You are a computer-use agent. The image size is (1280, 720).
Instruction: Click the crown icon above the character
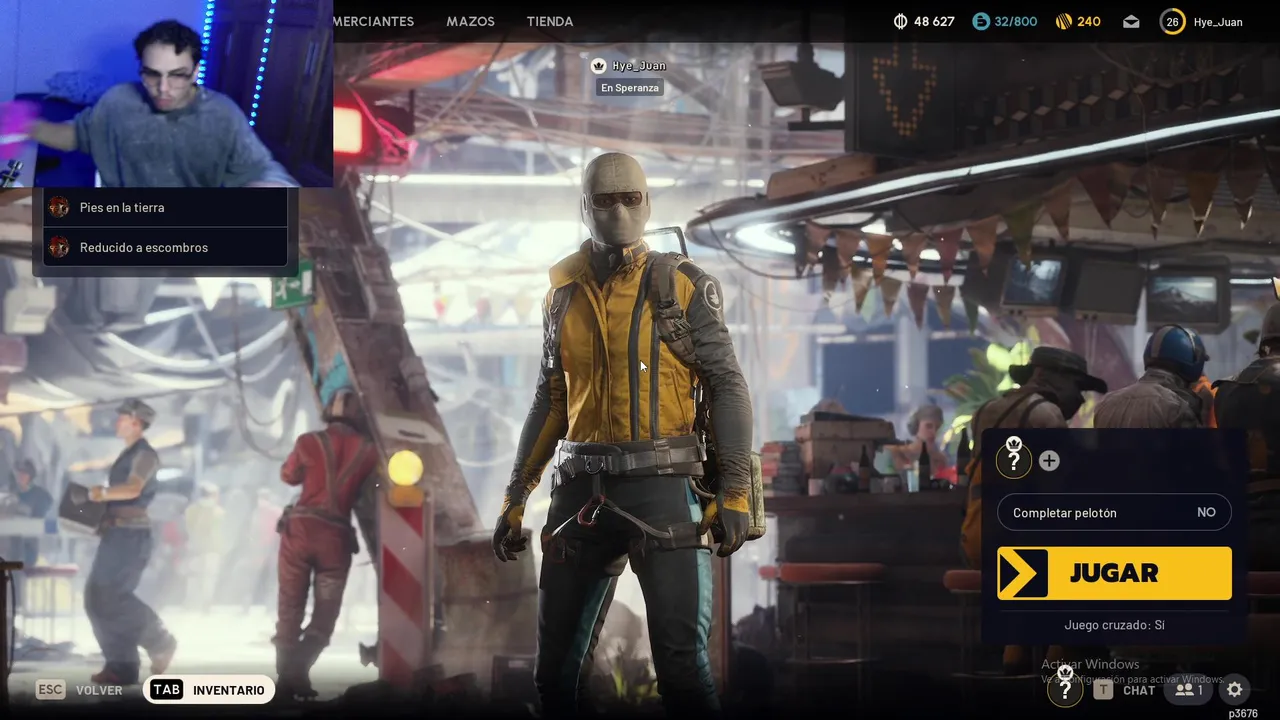coord(599,65)
